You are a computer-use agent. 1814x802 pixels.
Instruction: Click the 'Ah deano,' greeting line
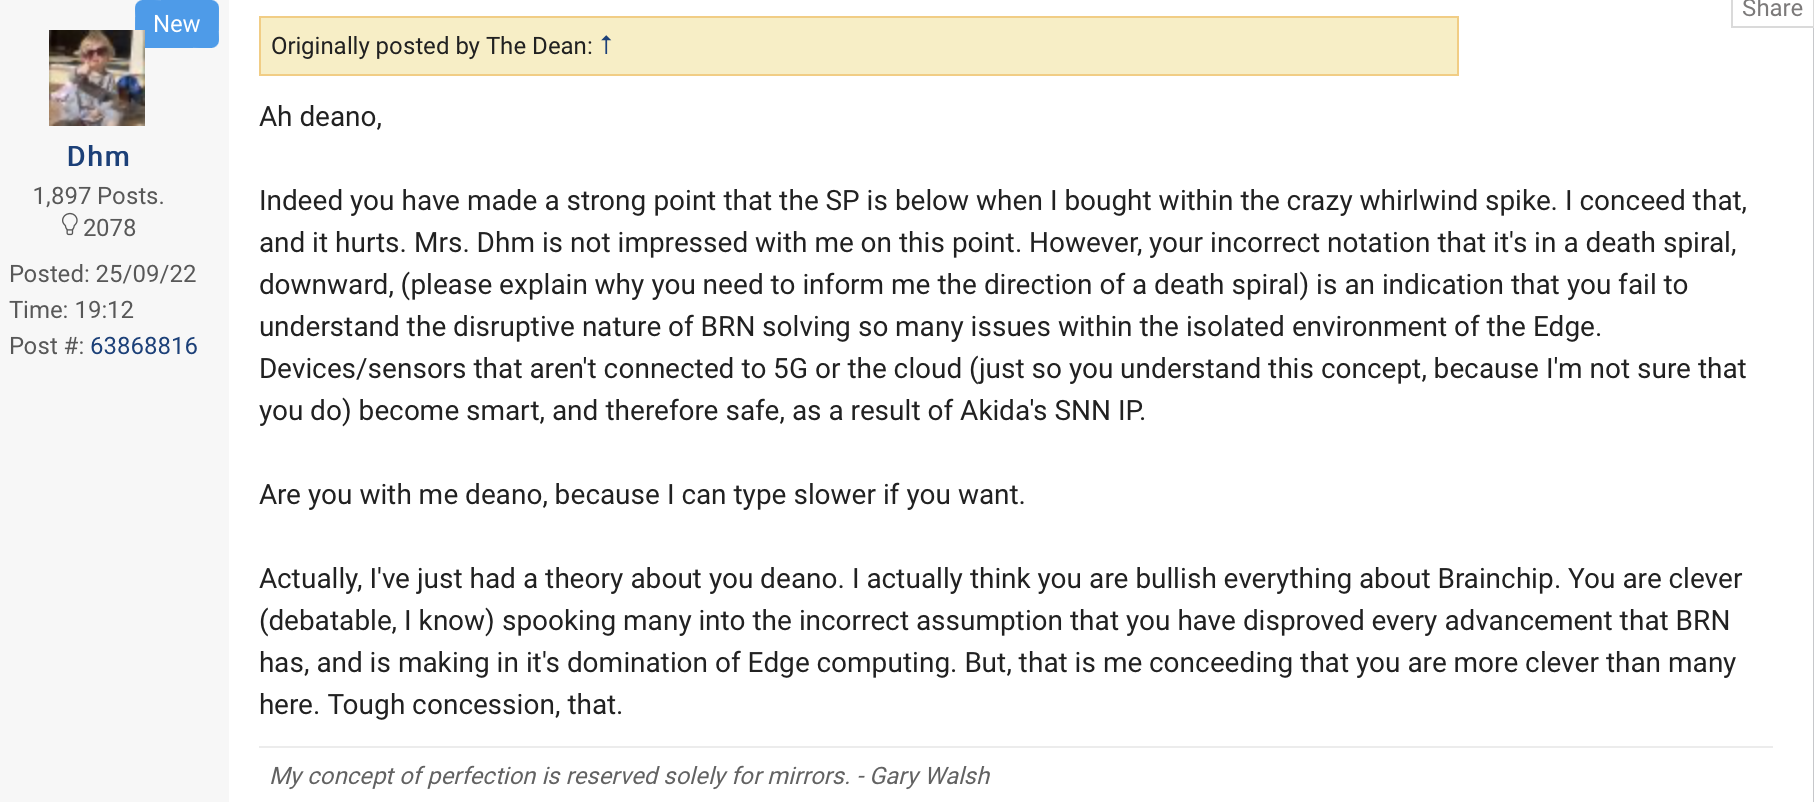[x=320, y=117]
